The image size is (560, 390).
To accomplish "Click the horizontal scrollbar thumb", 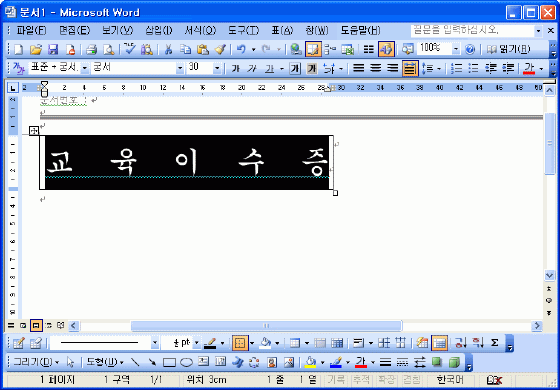I will [266, 326].
